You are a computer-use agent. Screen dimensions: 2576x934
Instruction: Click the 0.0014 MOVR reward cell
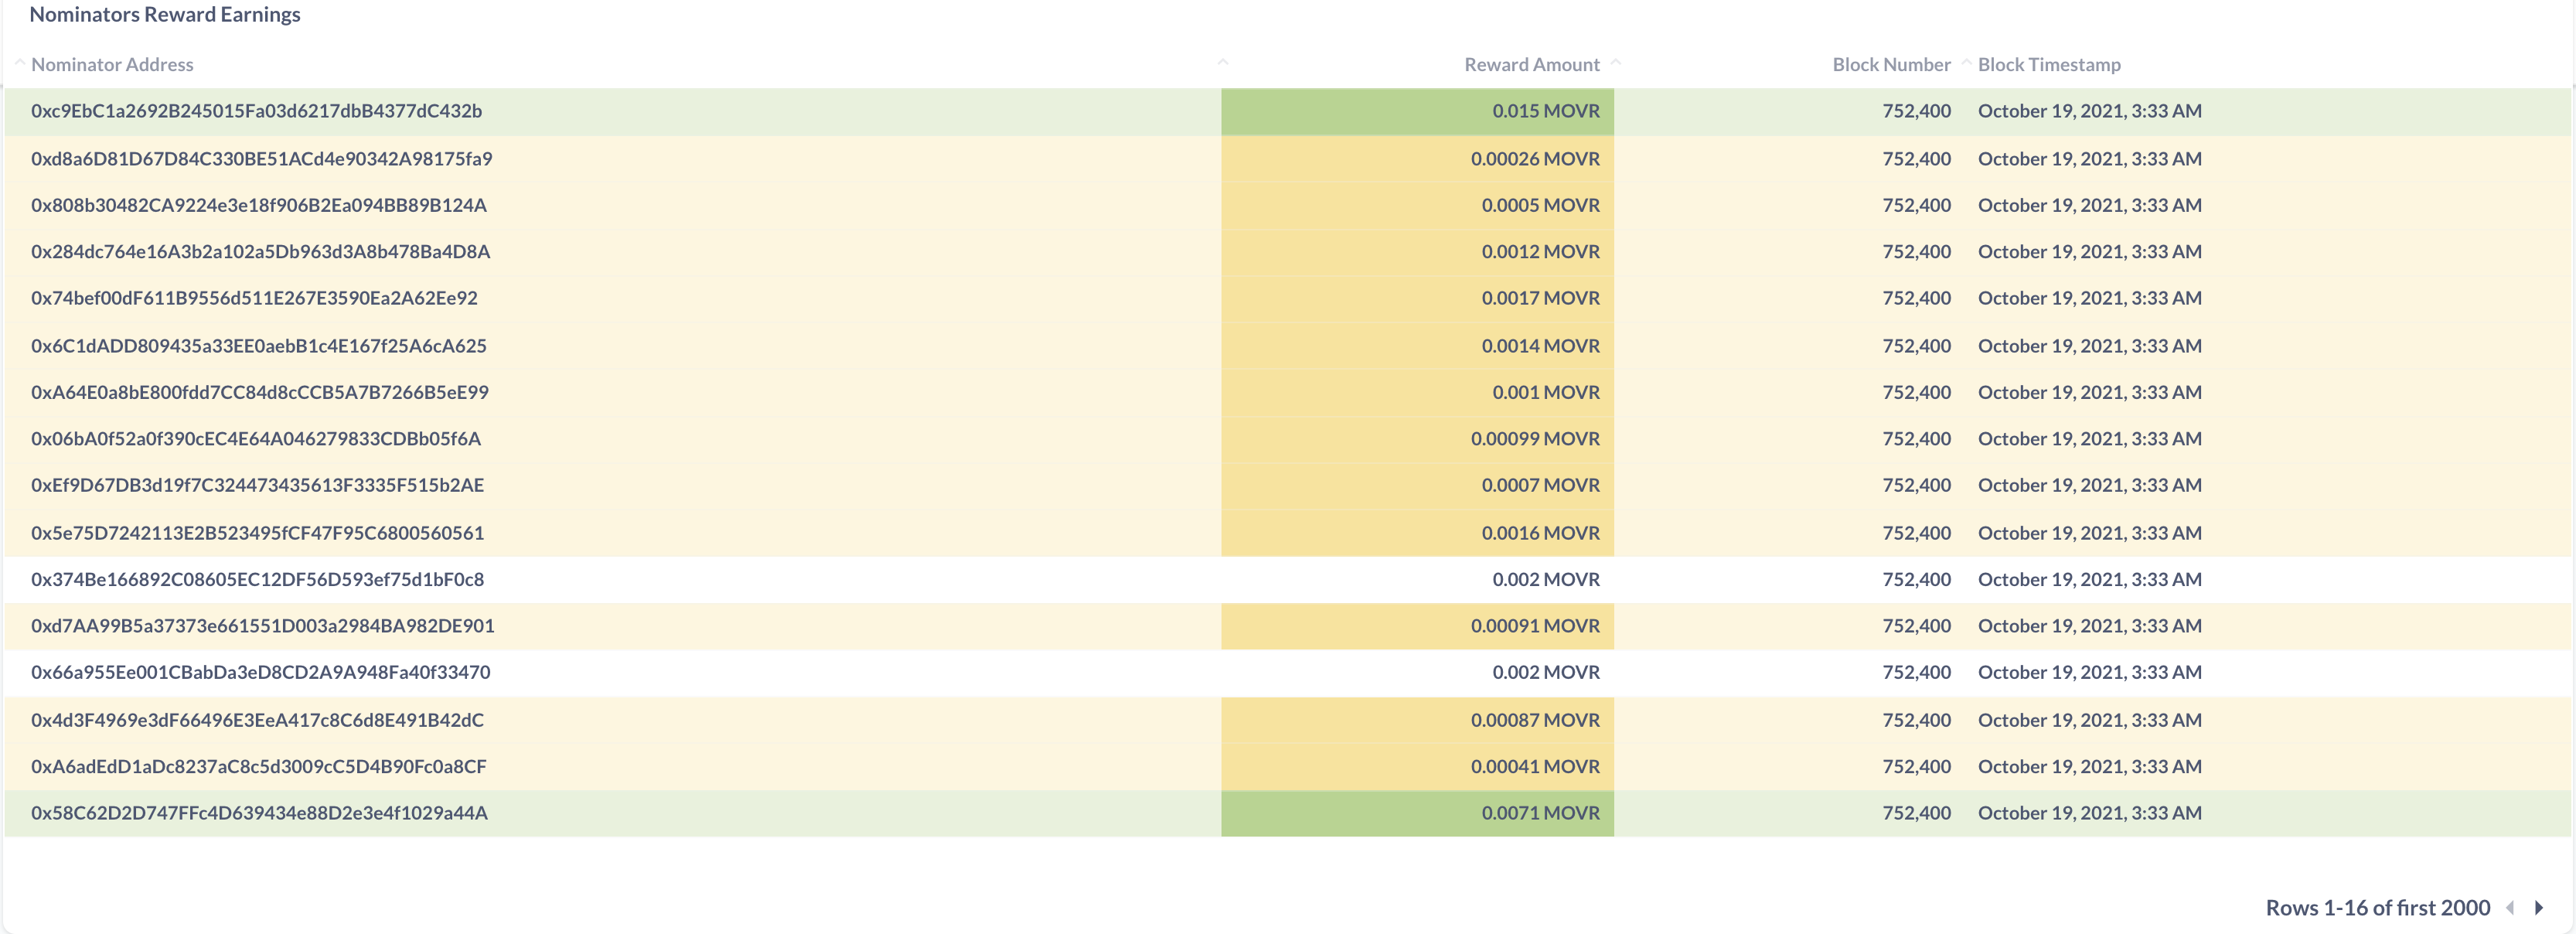pyautogui.click(x=1417, y=345)
